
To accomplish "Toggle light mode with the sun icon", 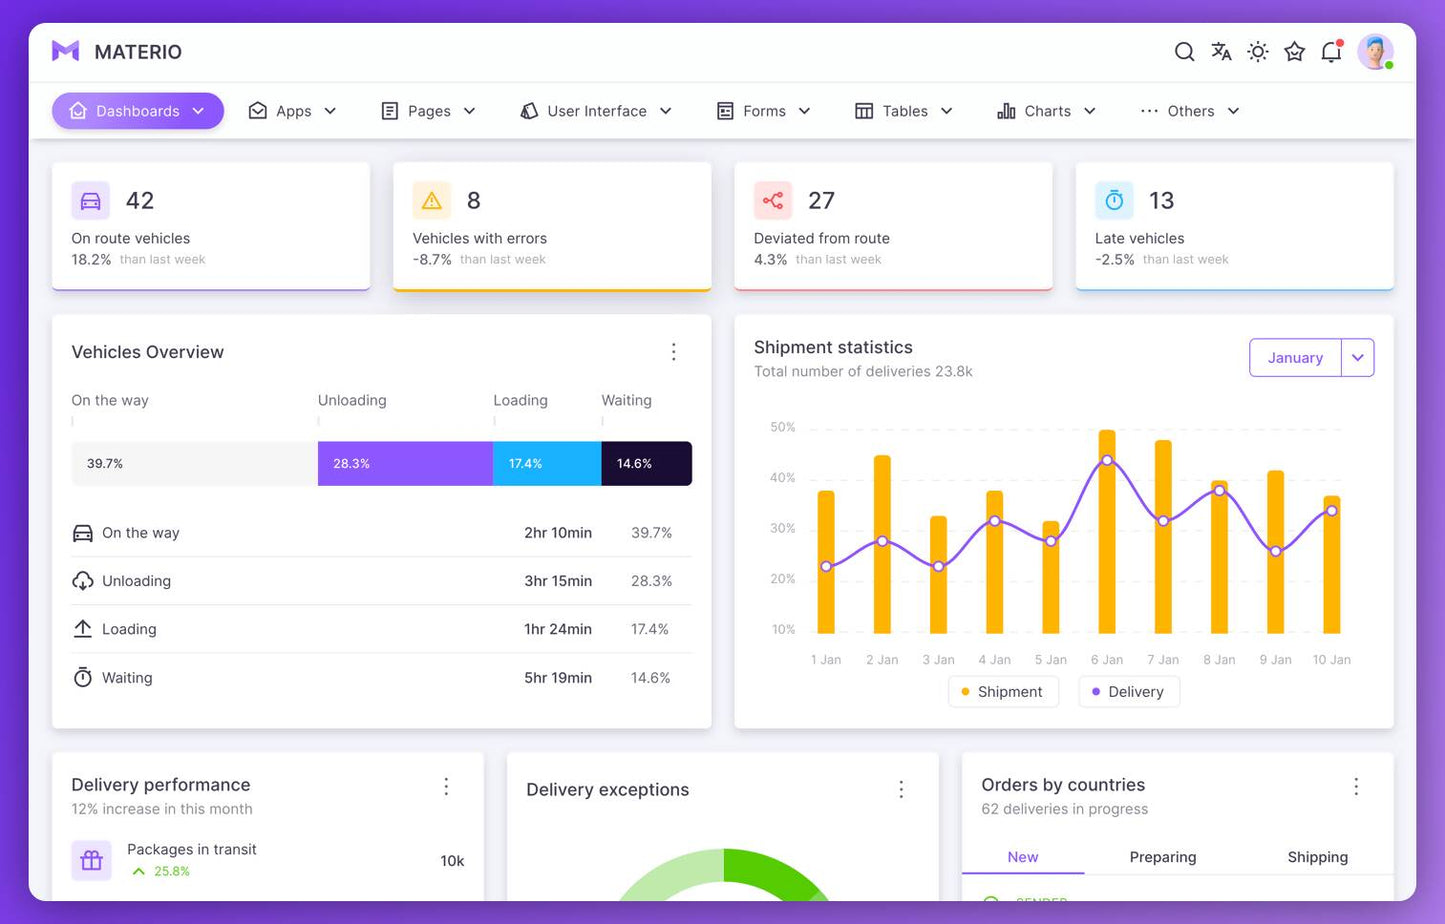I will [1258, 52].
